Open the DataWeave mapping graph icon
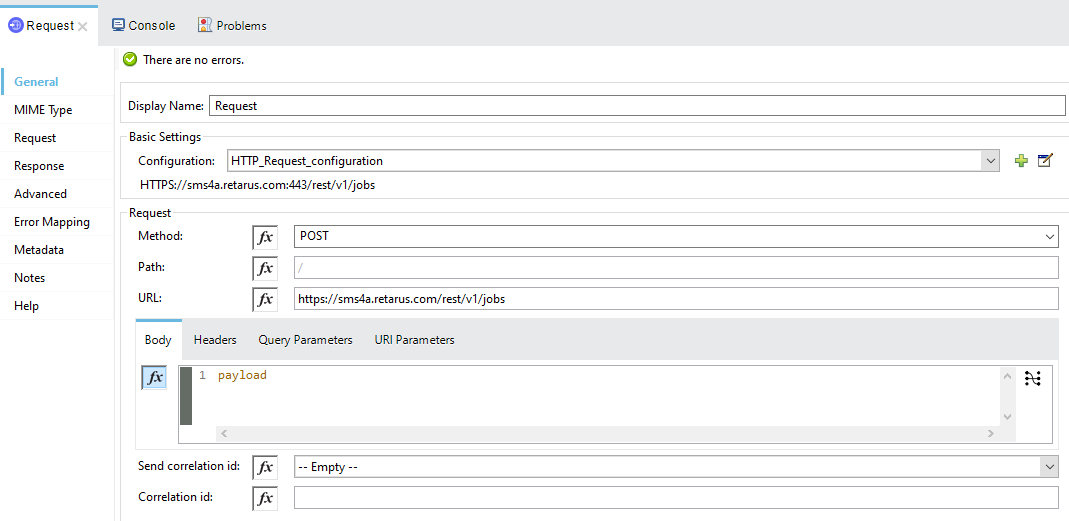 pyautogui.click(x=1033, y=379)
